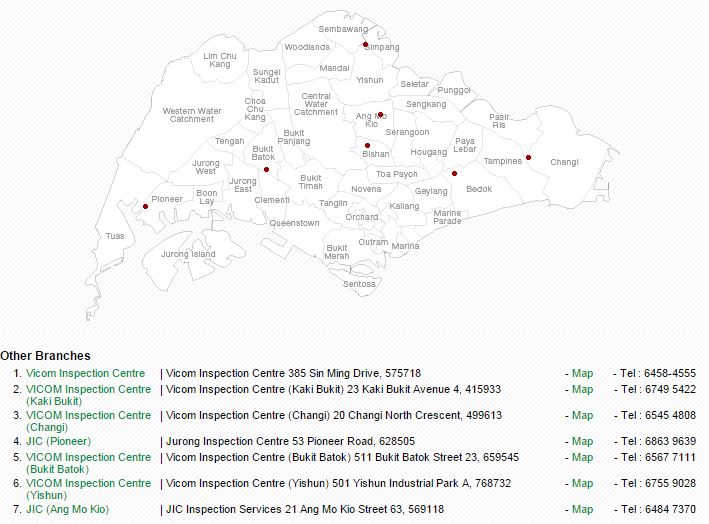Click the JIC Inspection Services address text
Viewport: 709px width, 524px height.
[305, 509]
